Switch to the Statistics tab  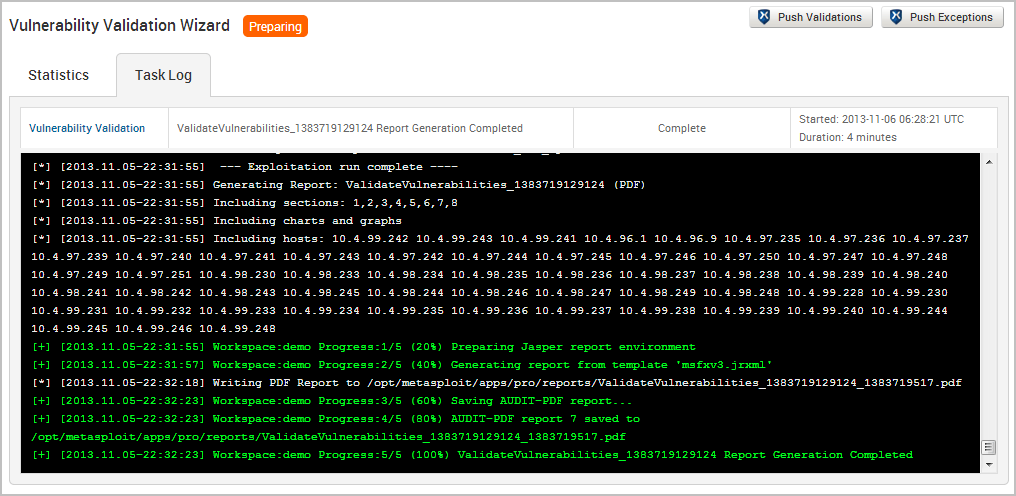pyautogui.click(x=58, y=75)
